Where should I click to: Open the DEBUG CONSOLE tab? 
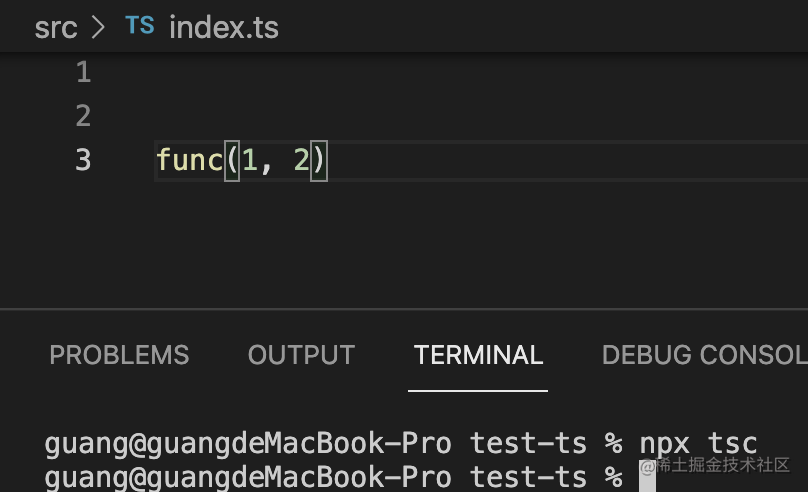[704, 355]
